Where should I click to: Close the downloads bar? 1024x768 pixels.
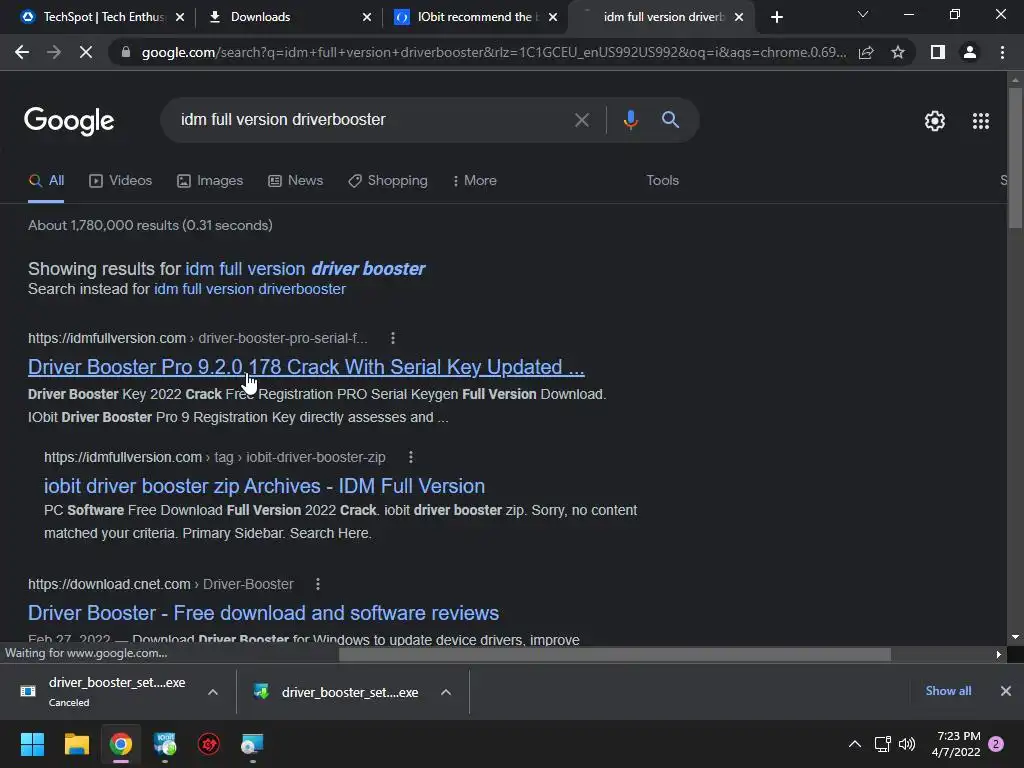tap(1006, 691)
